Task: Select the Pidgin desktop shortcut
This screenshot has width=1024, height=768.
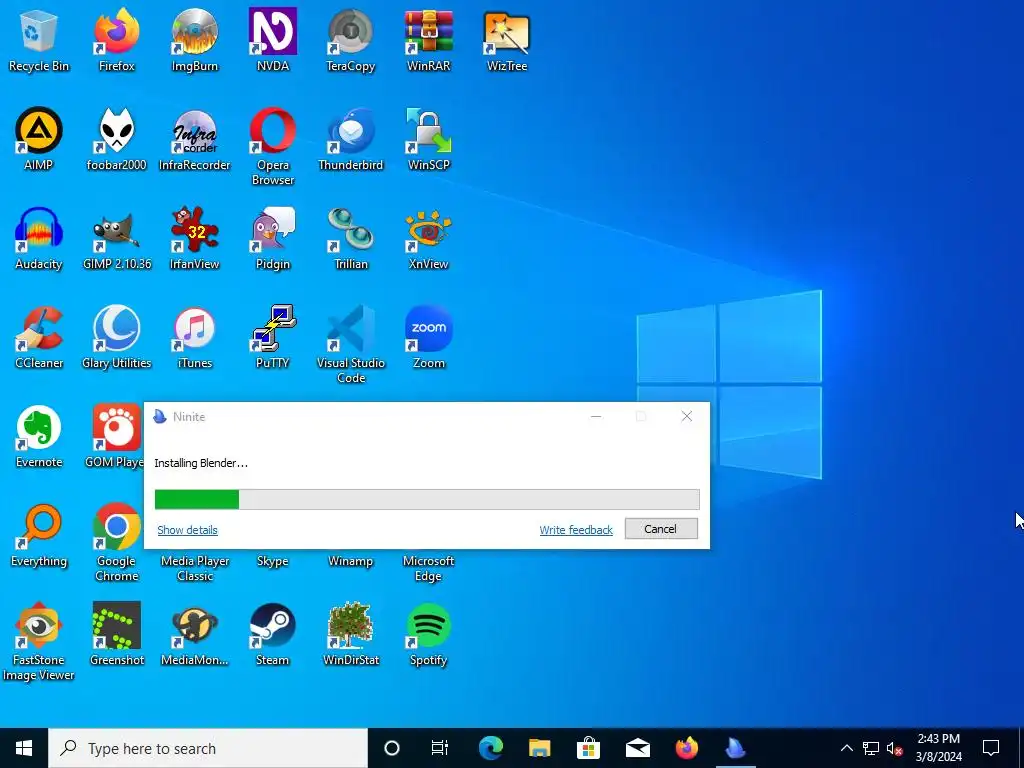Action: pyautogui.click(x=273, y=238)
